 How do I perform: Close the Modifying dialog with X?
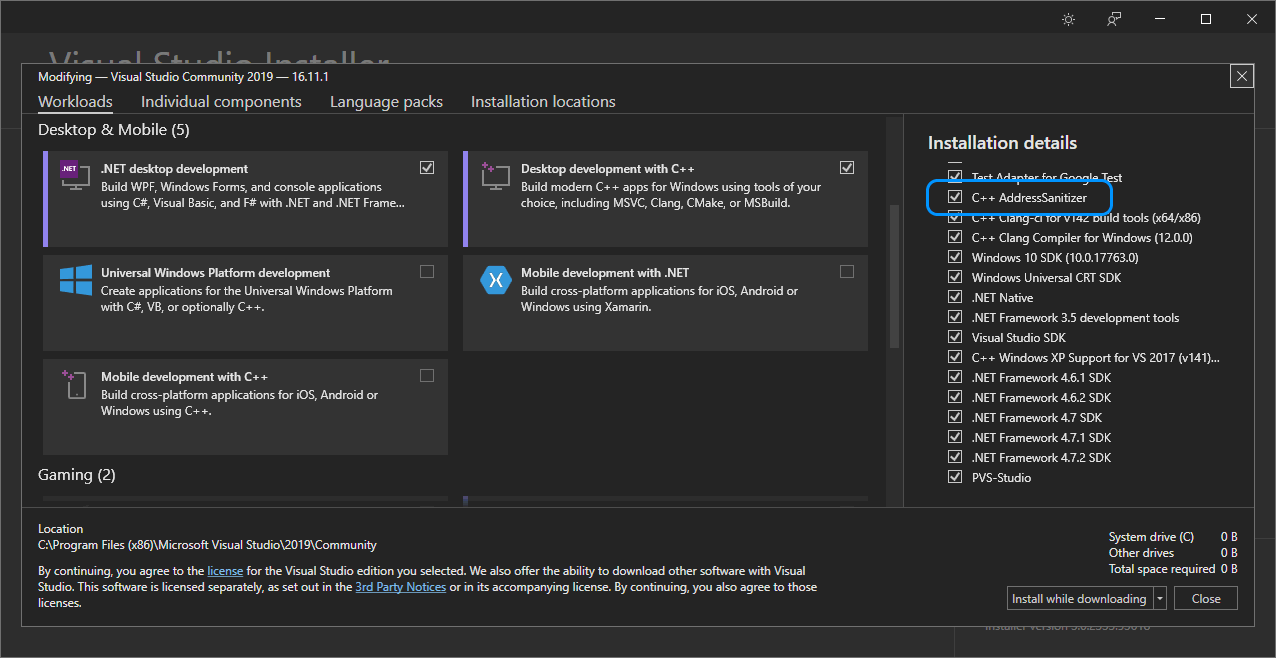[x=1241, y=76]
